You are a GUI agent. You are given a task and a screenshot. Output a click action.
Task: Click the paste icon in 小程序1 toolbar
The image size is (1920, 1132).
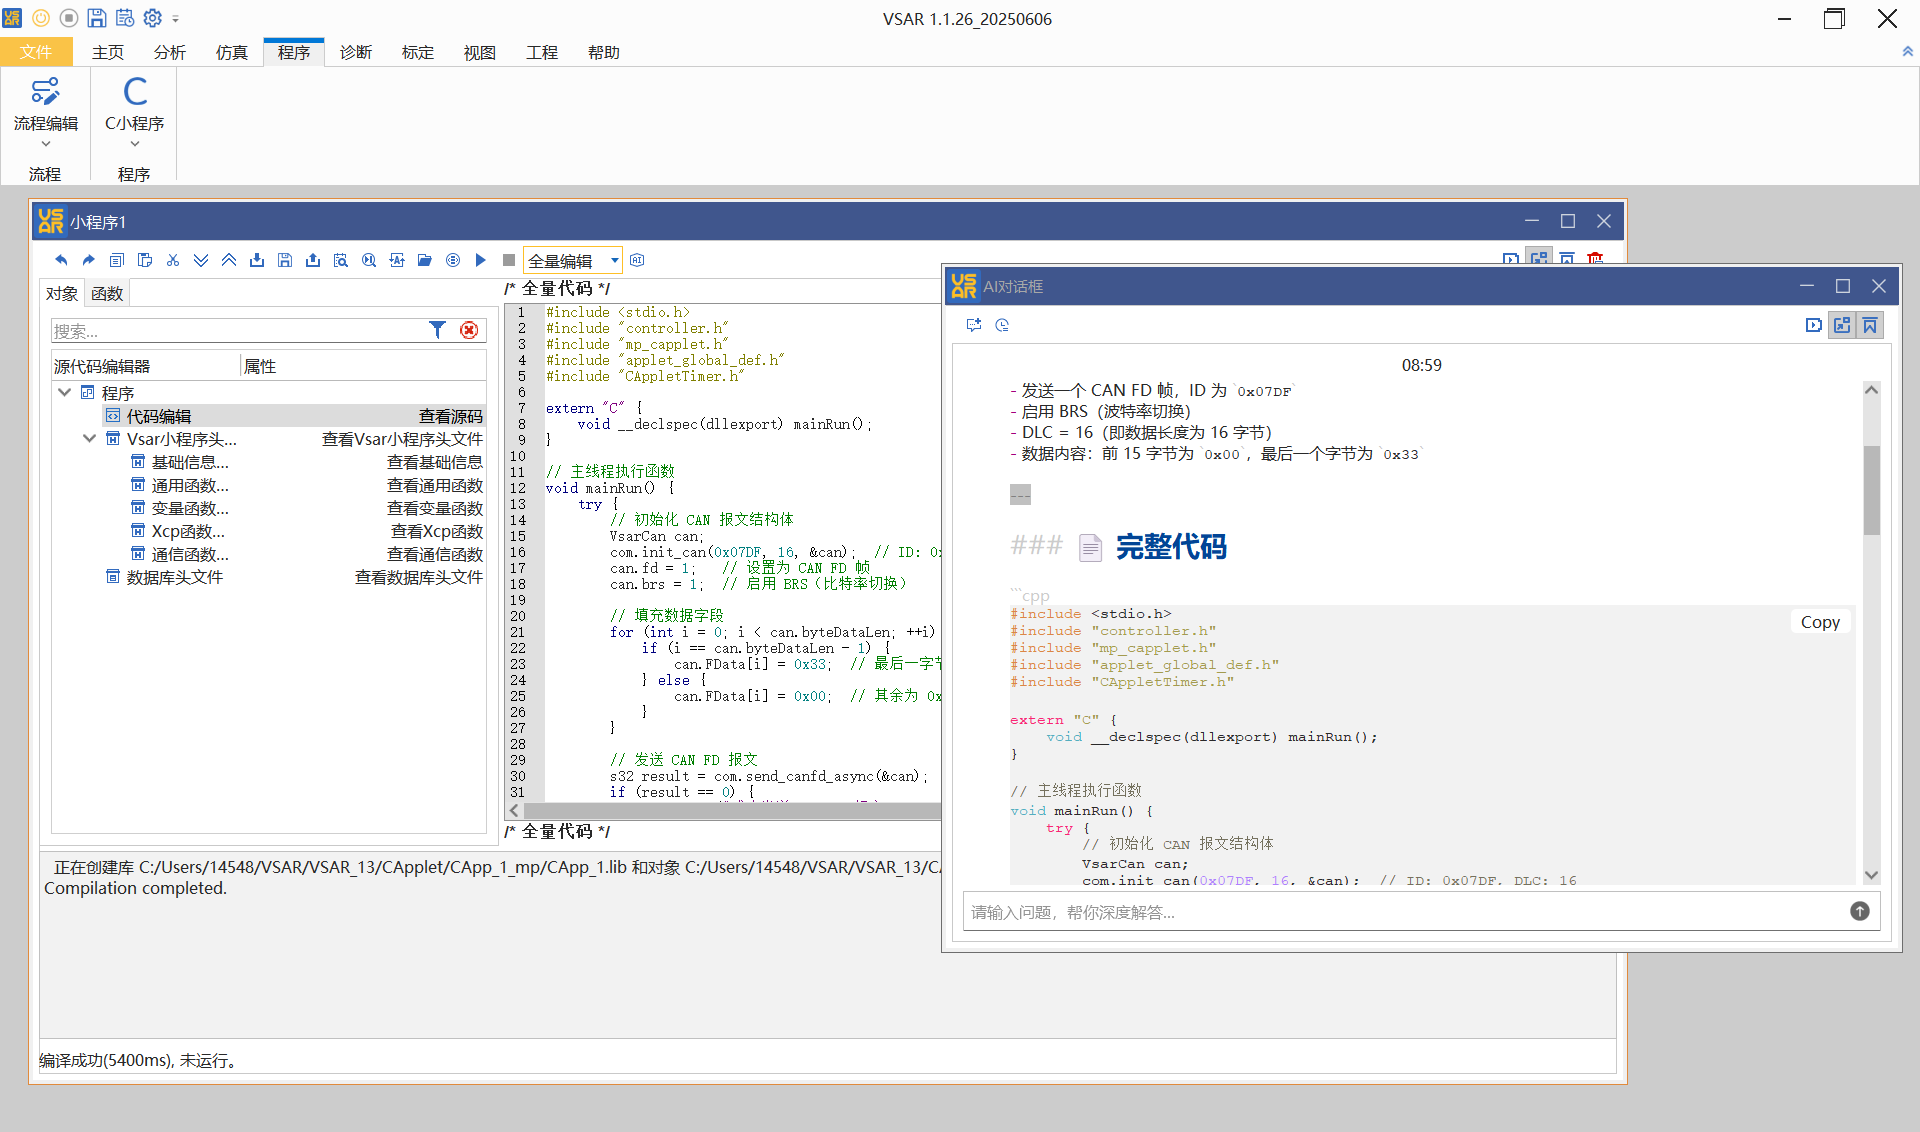tap(145, 260)
